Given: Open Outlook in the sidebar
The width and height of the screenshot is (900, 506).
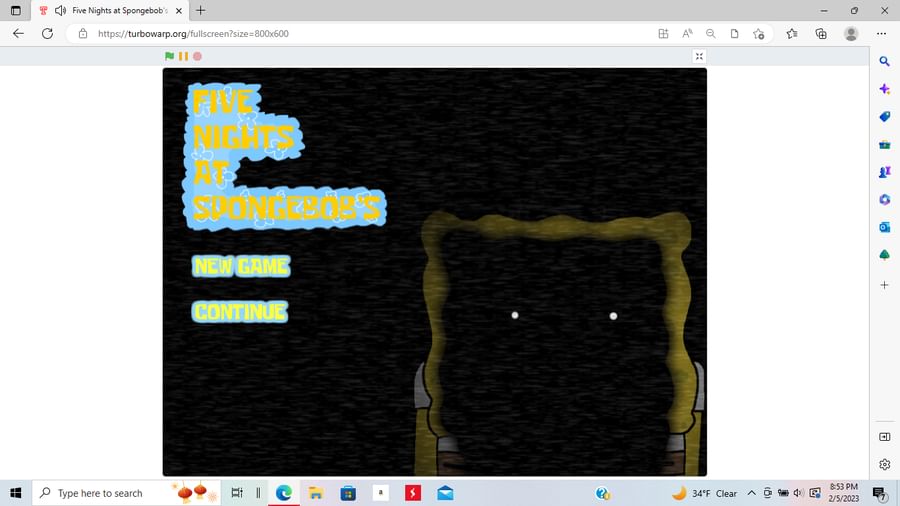Looking at the screenshot, I should pyautogui.click(x=885, y=227).
